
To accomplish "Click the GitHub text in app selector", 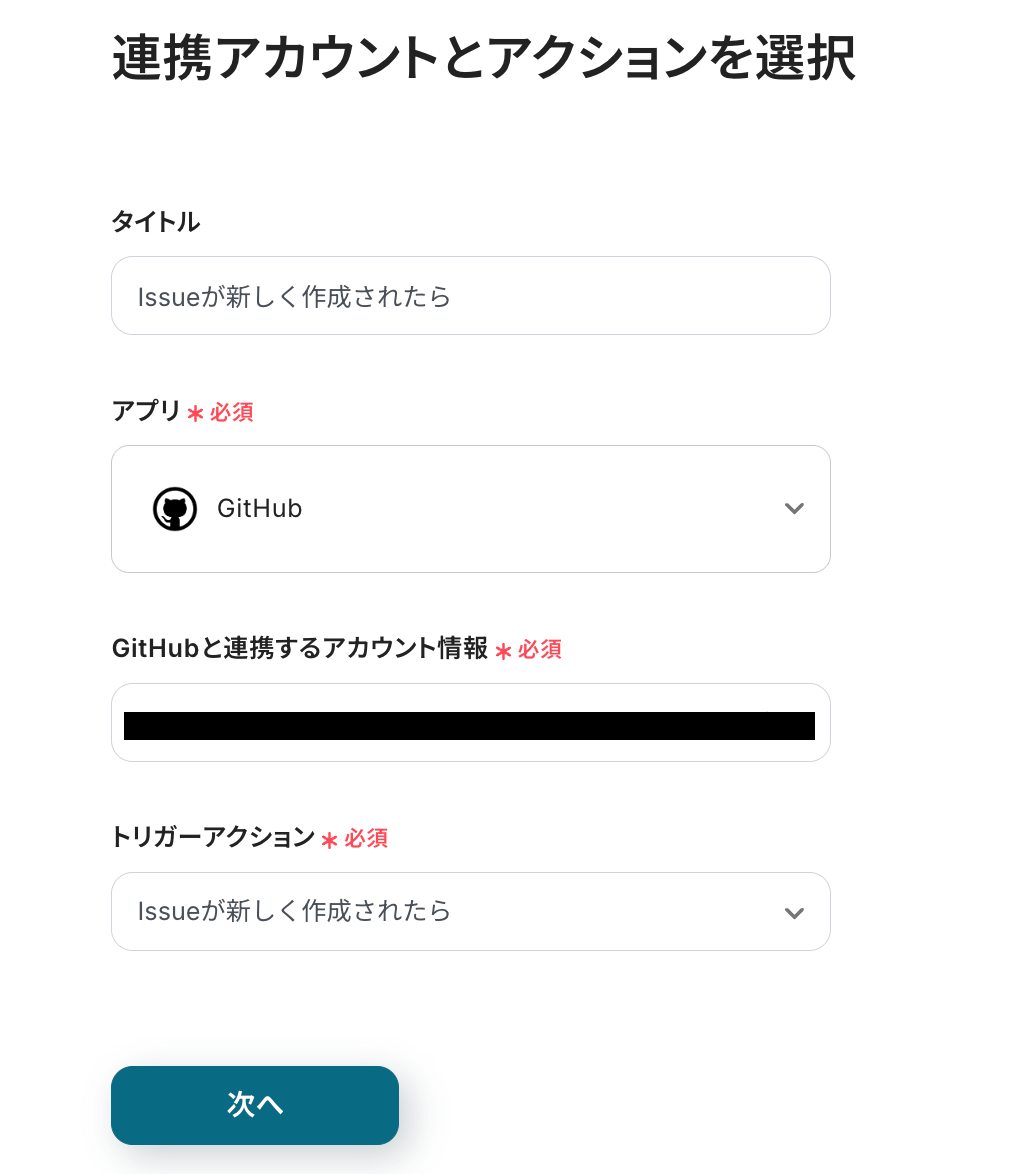I will pyautogui.click(x=260, y=509).
